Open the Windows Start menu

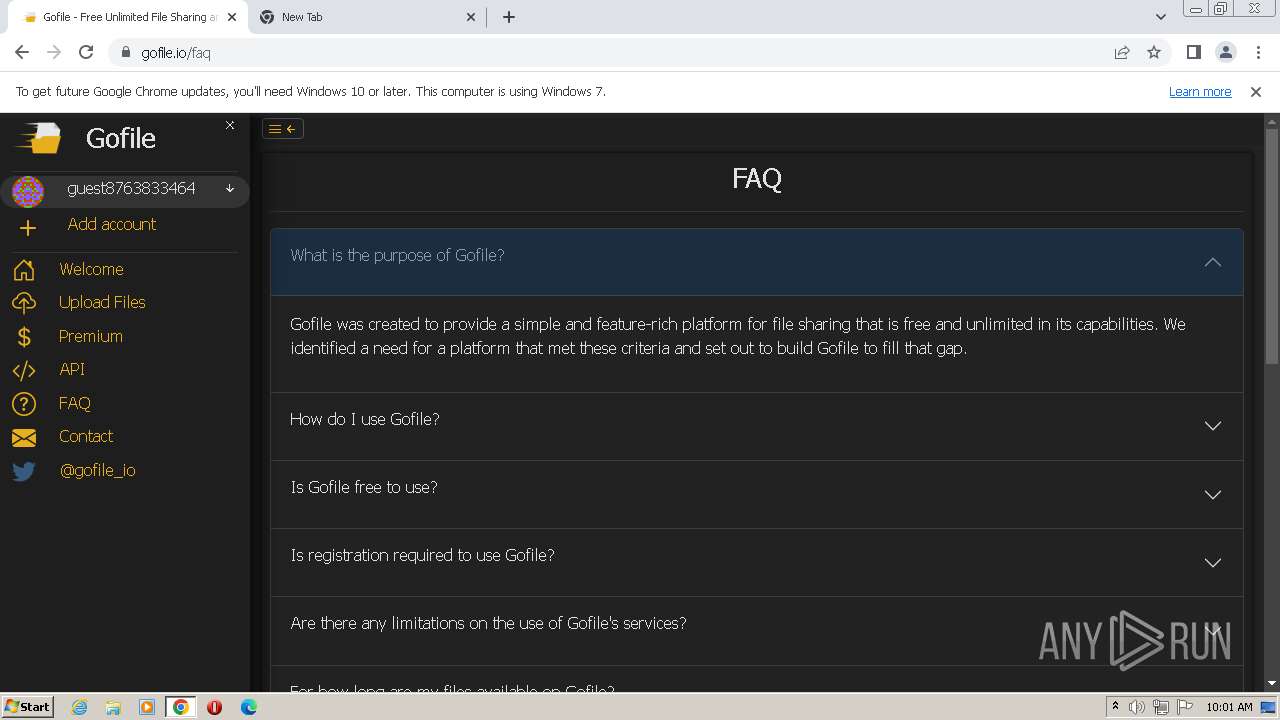pyautogui.click(x=27, y=706)
